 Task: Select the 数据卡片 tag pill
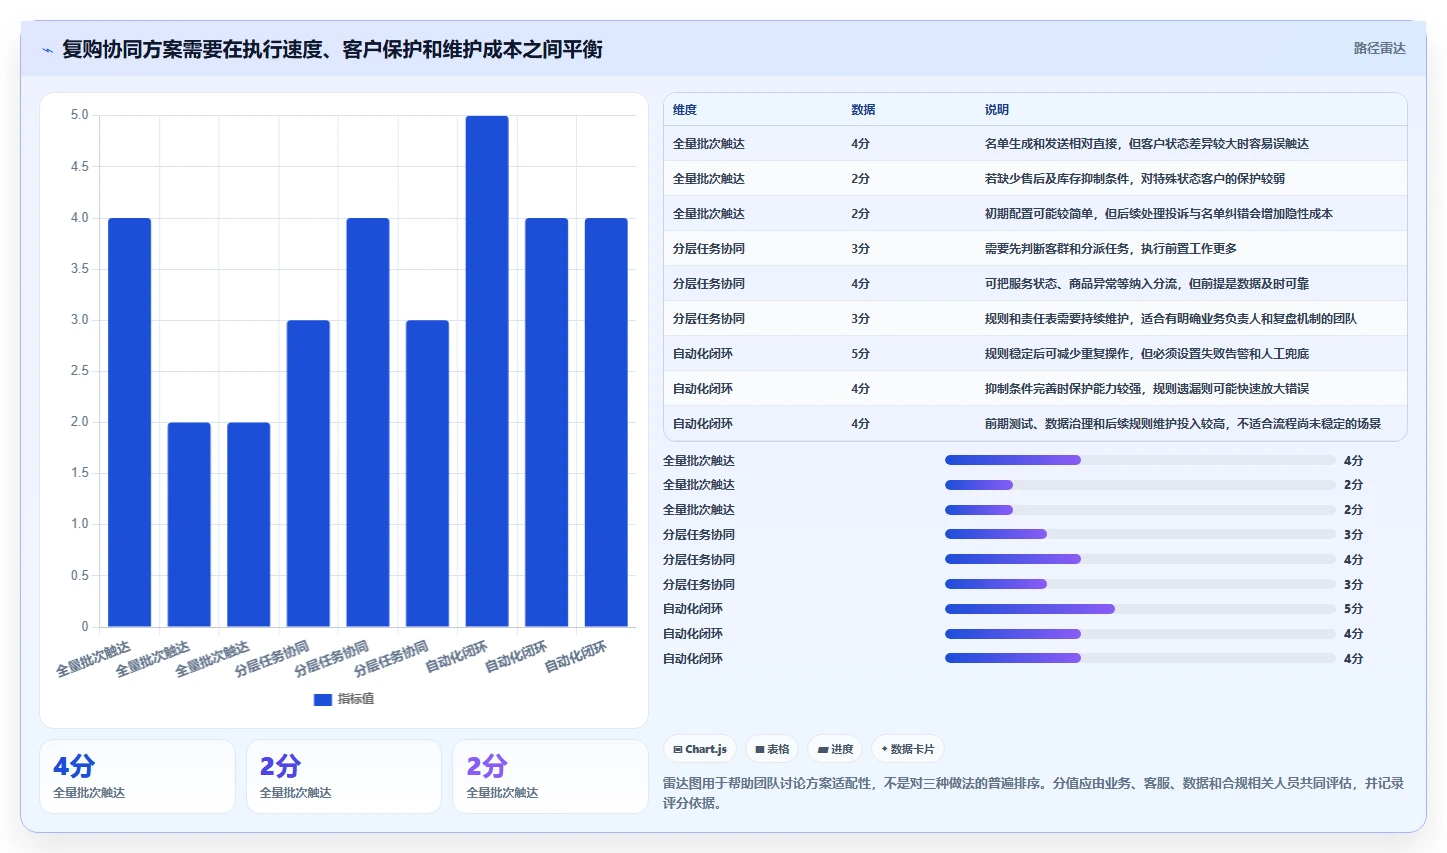tap(908, 749)
